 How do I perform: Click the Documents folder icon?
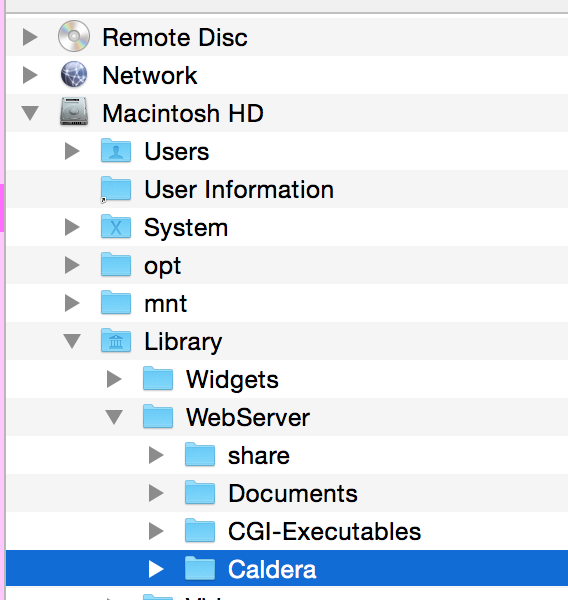click(200, 492)
